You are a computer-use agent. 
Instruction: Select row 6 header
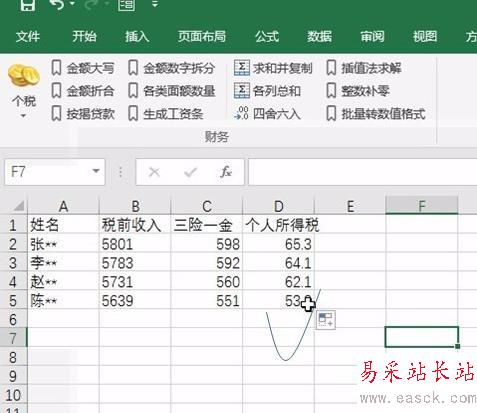13,319
